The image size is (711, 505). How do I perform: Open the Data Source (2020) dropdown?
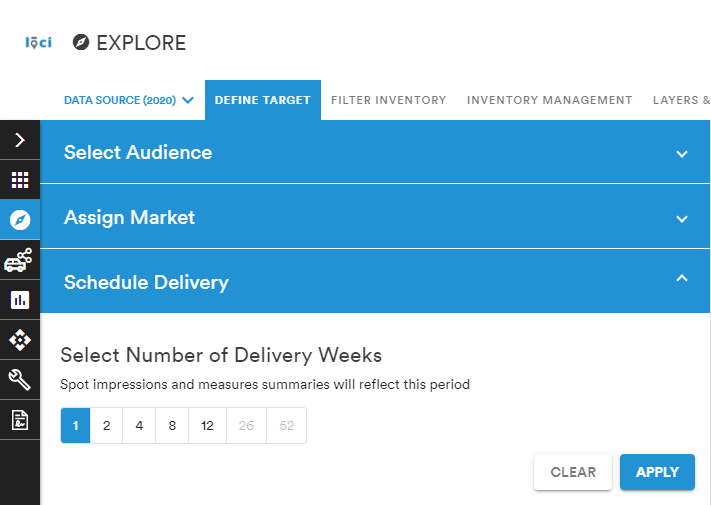point(129,100)
